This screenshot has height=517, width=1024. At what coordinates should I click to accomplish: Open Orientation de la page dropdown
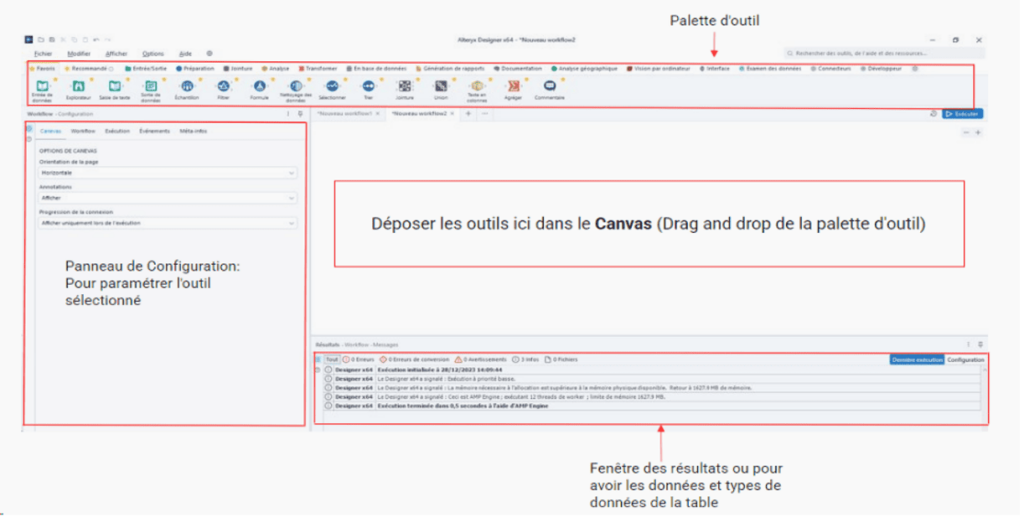167,173
